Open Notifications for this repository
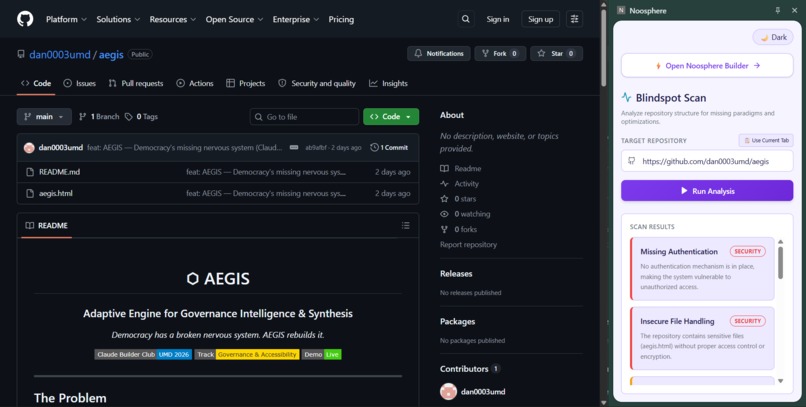Image resolution: width=806 pixels, height=407 pixels. [x=439, y=53]
